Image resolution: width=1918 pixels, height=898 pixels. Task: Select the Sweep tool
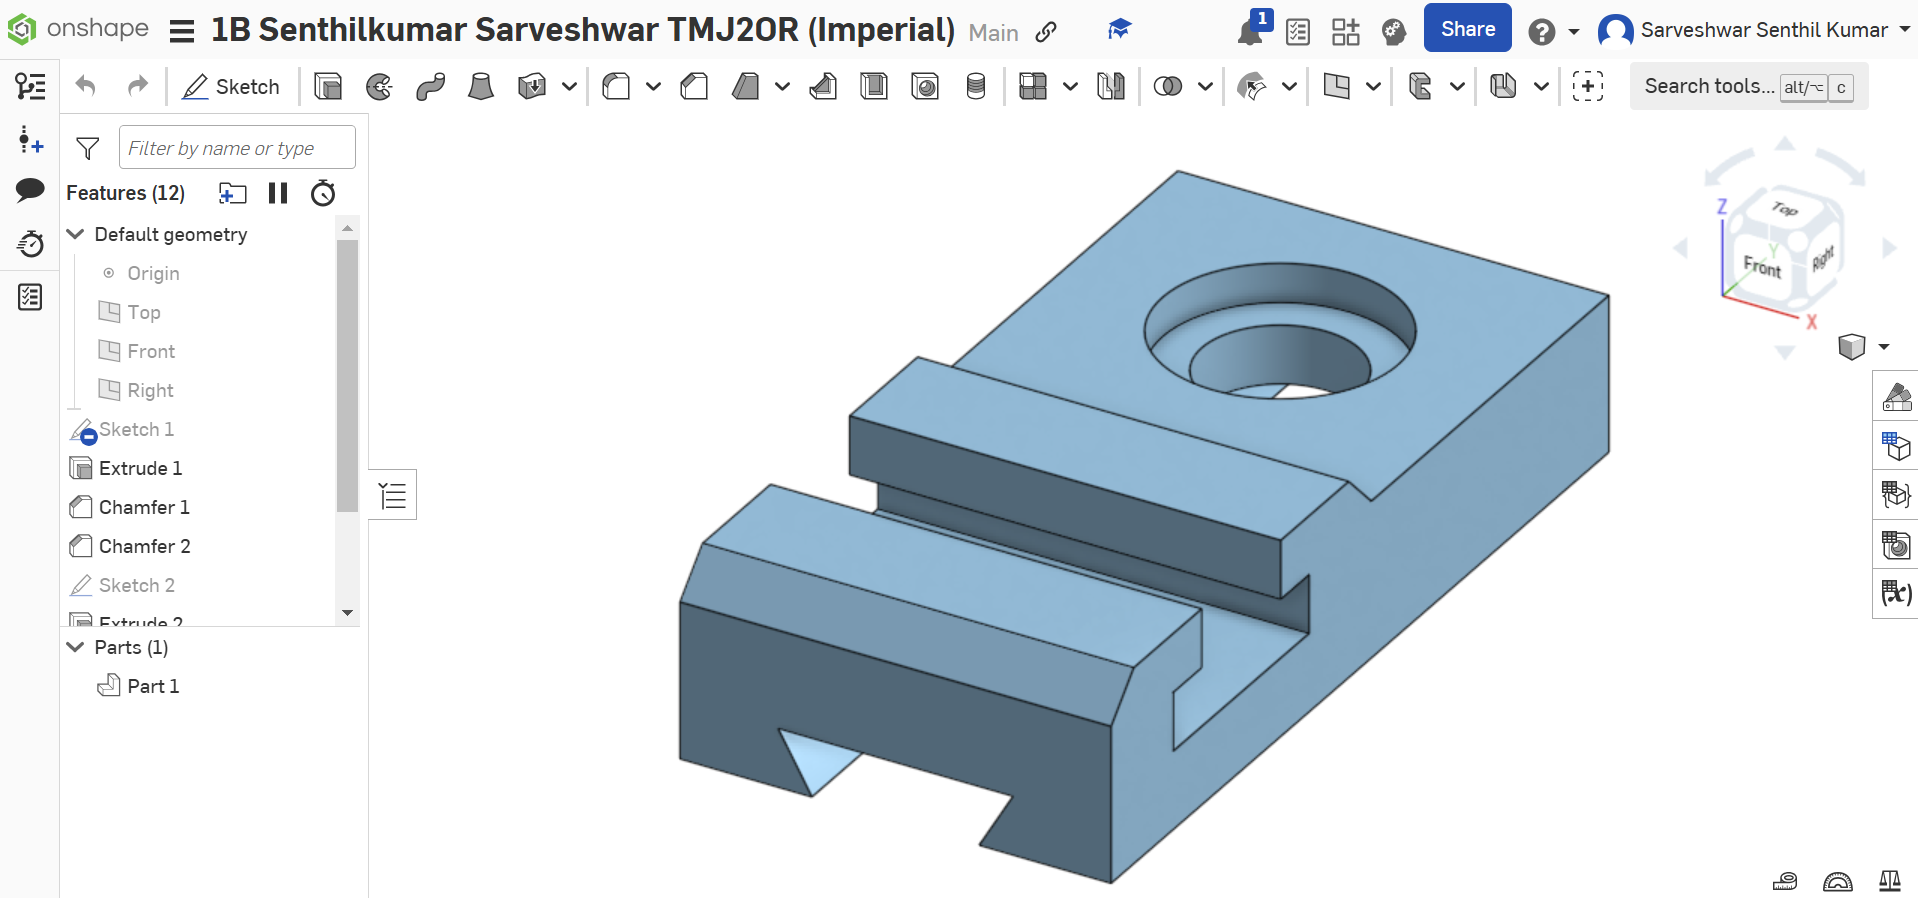[x=430, y=87]
